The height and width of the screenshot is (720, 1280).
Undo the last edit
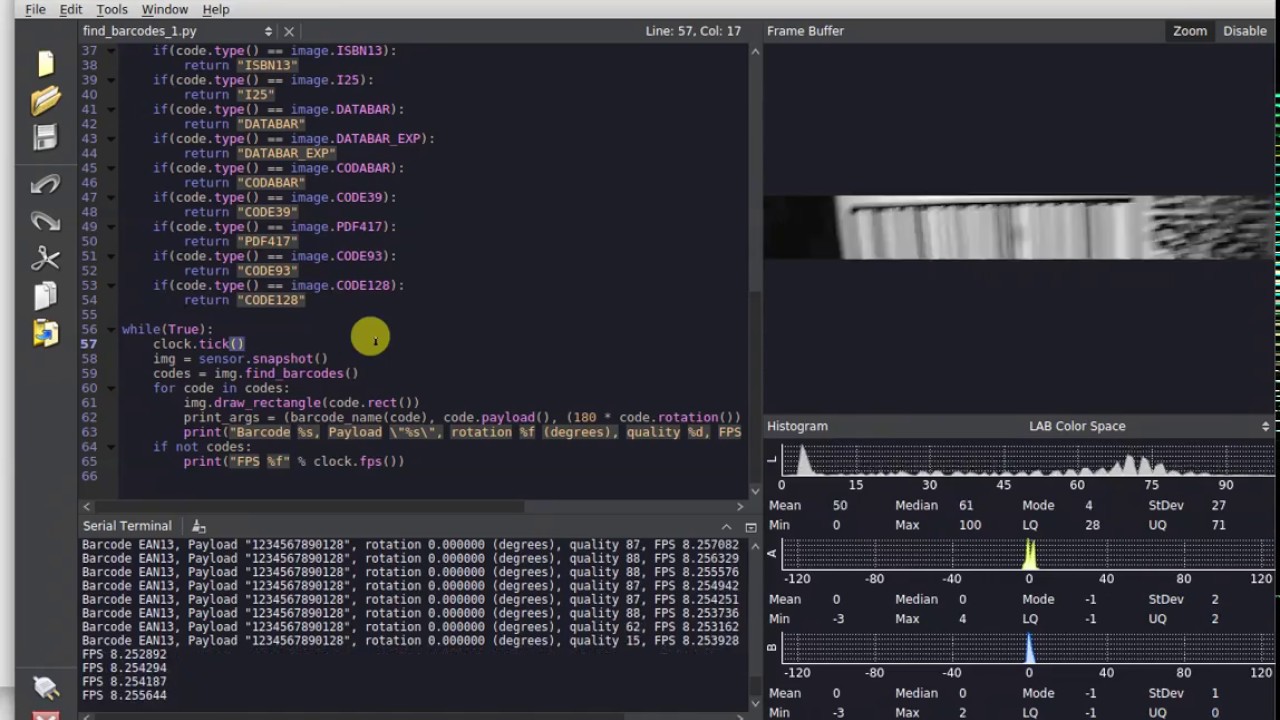pyautogui.click(x=45, y=184)
